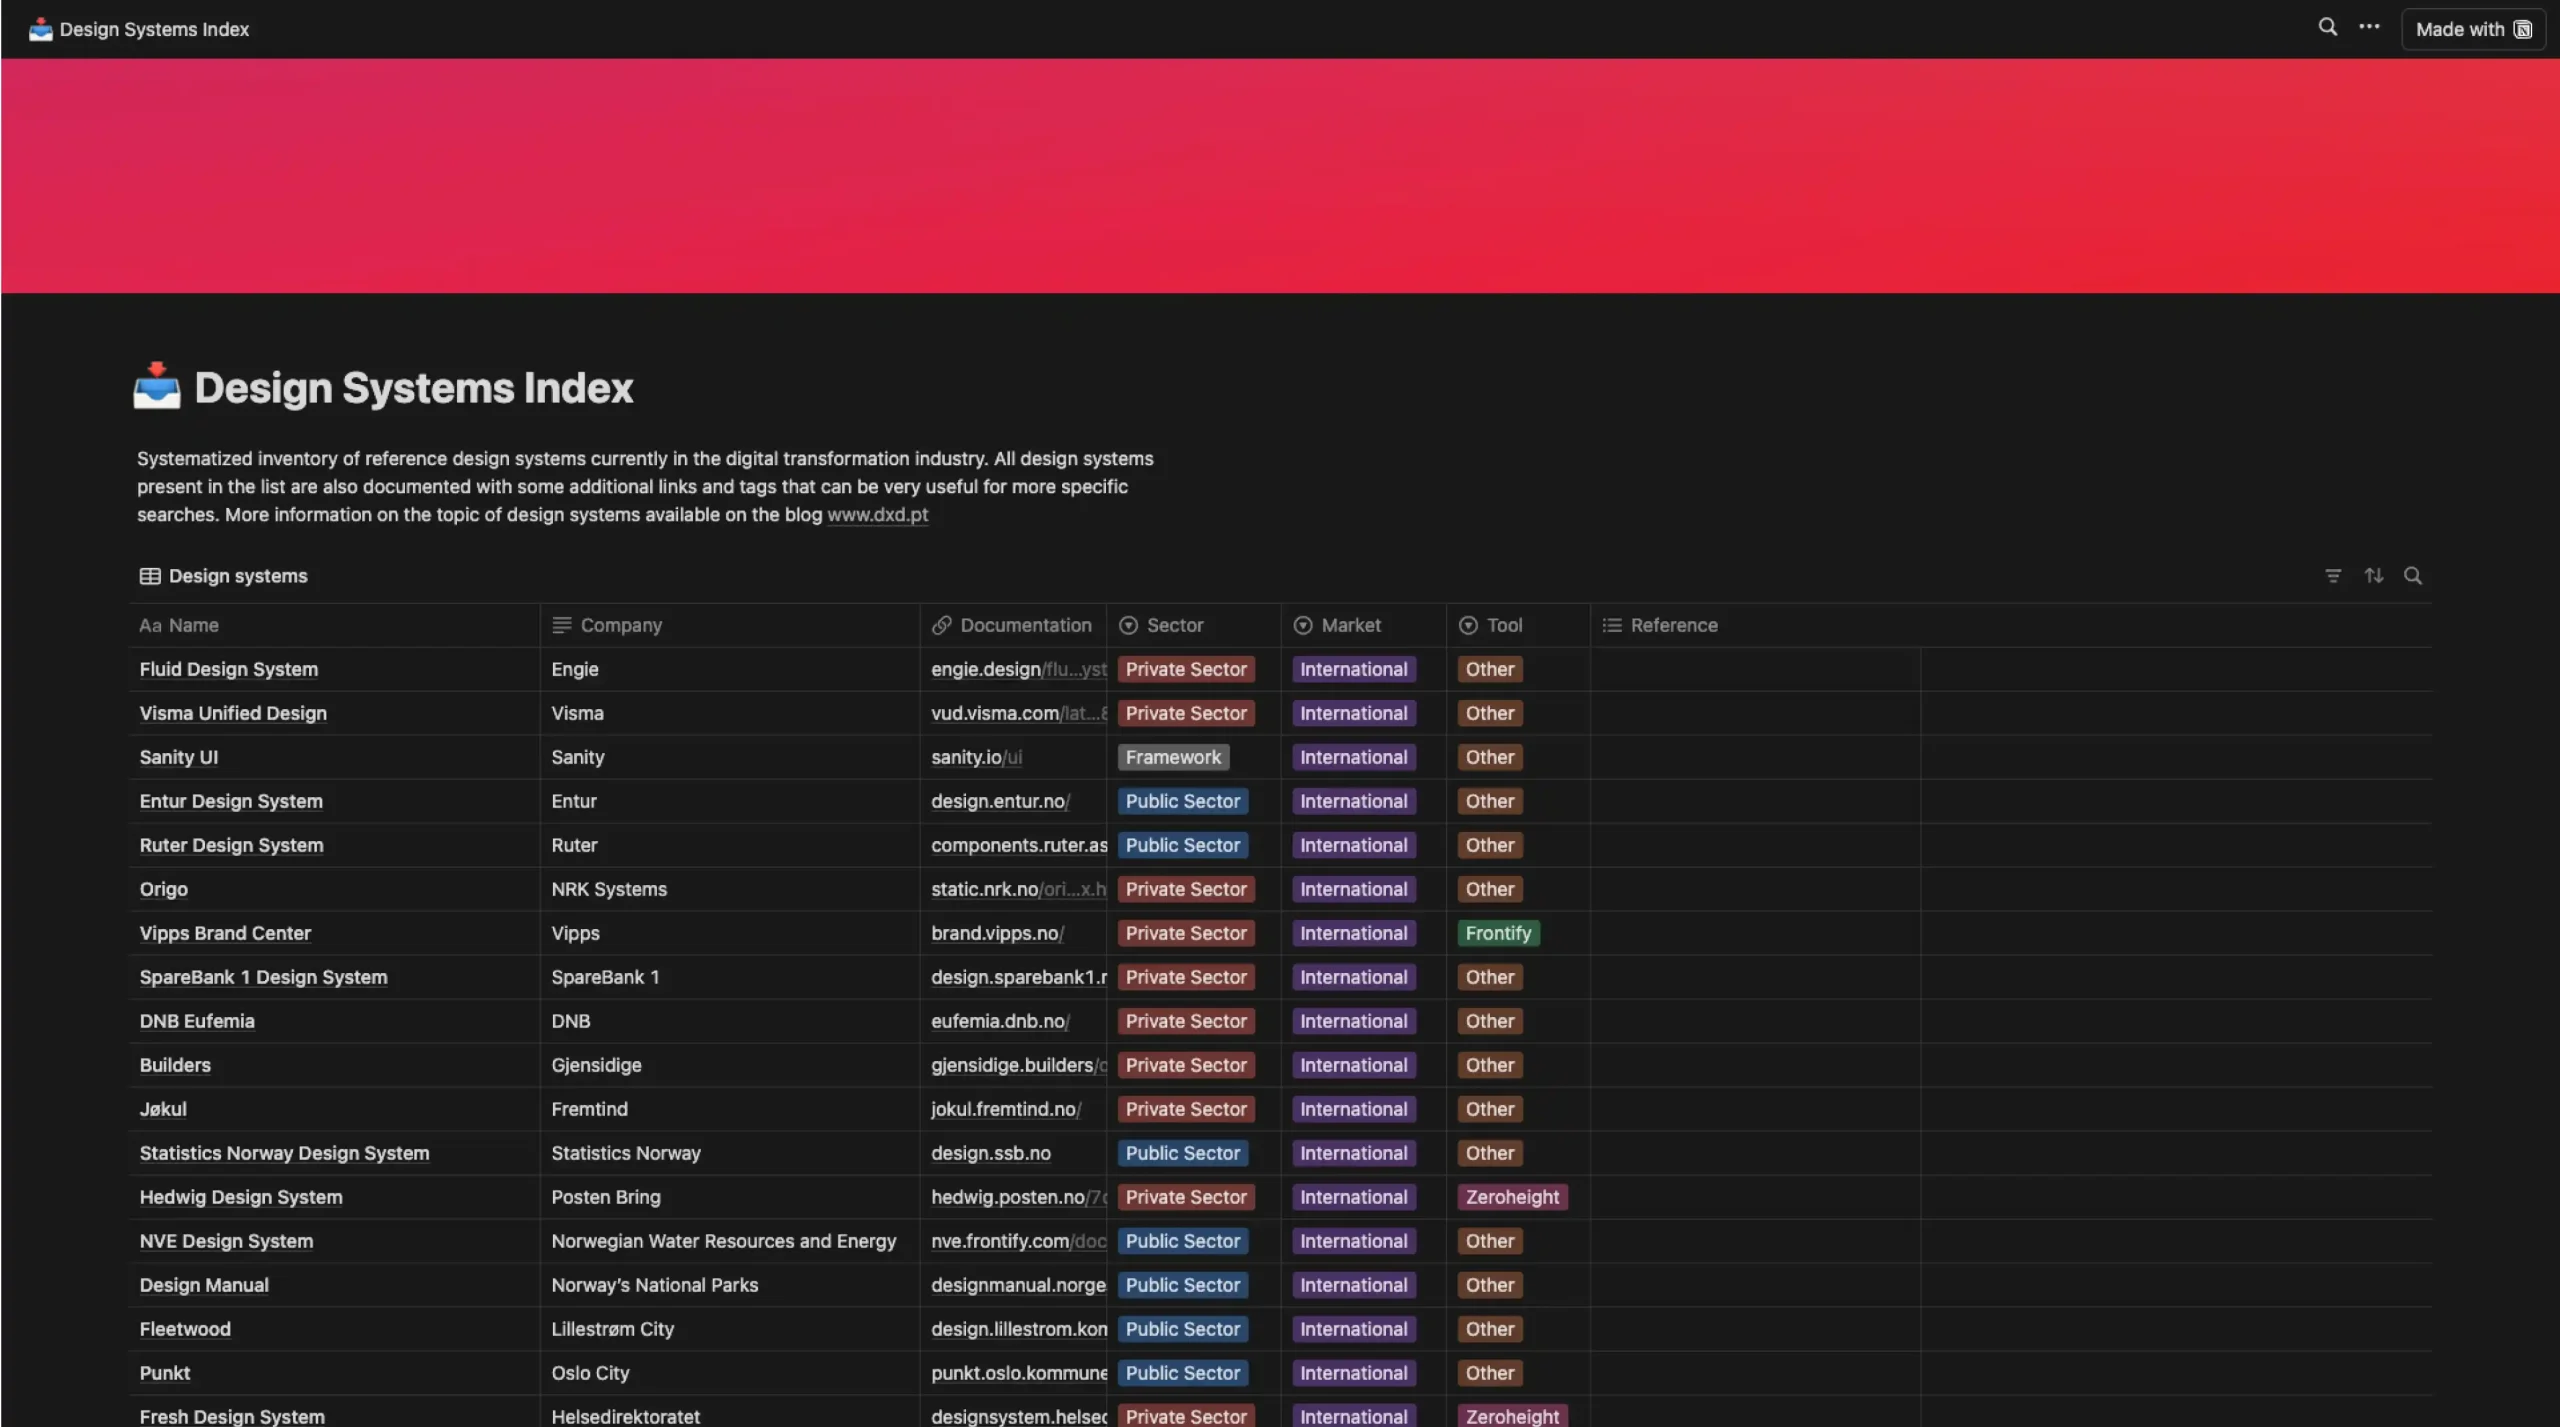Click the inbox emoji page icon beside title
The image size is (2560, 1427).
click(157, 386)
